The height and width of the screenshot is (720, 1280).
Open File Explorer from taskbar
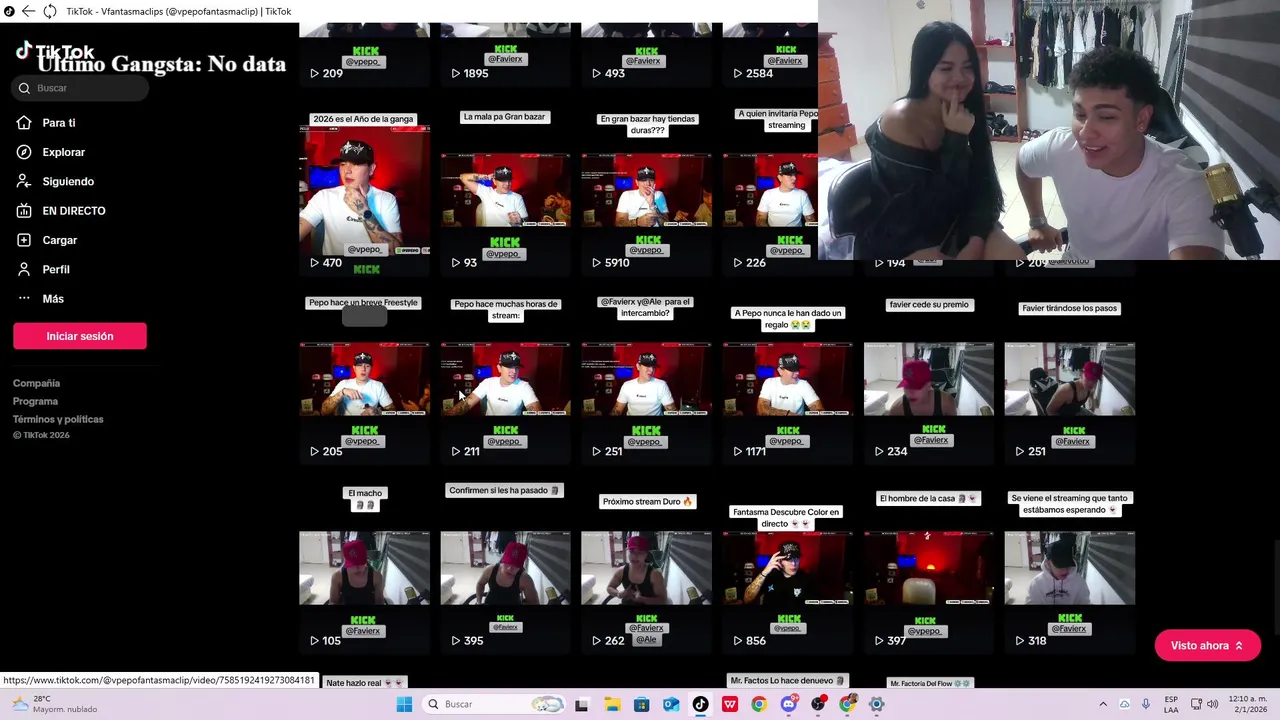click(611, 704)
